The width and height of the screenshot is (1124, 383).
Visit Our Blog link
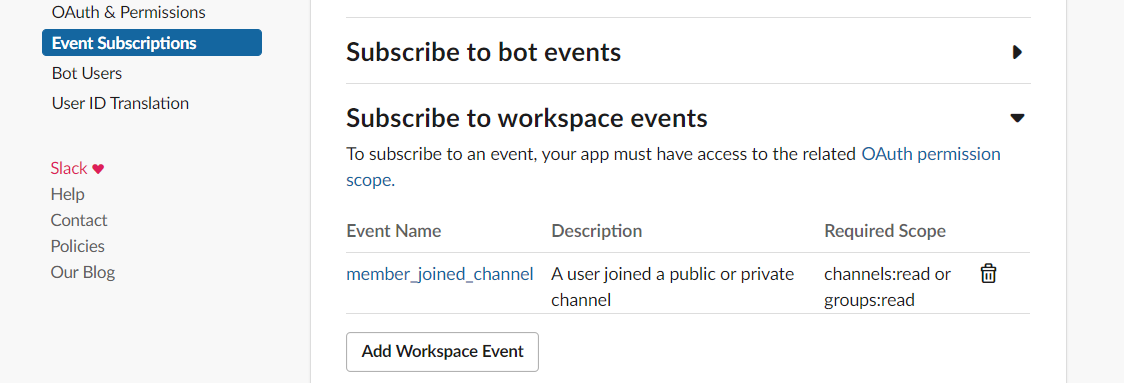tap(82, 272)
